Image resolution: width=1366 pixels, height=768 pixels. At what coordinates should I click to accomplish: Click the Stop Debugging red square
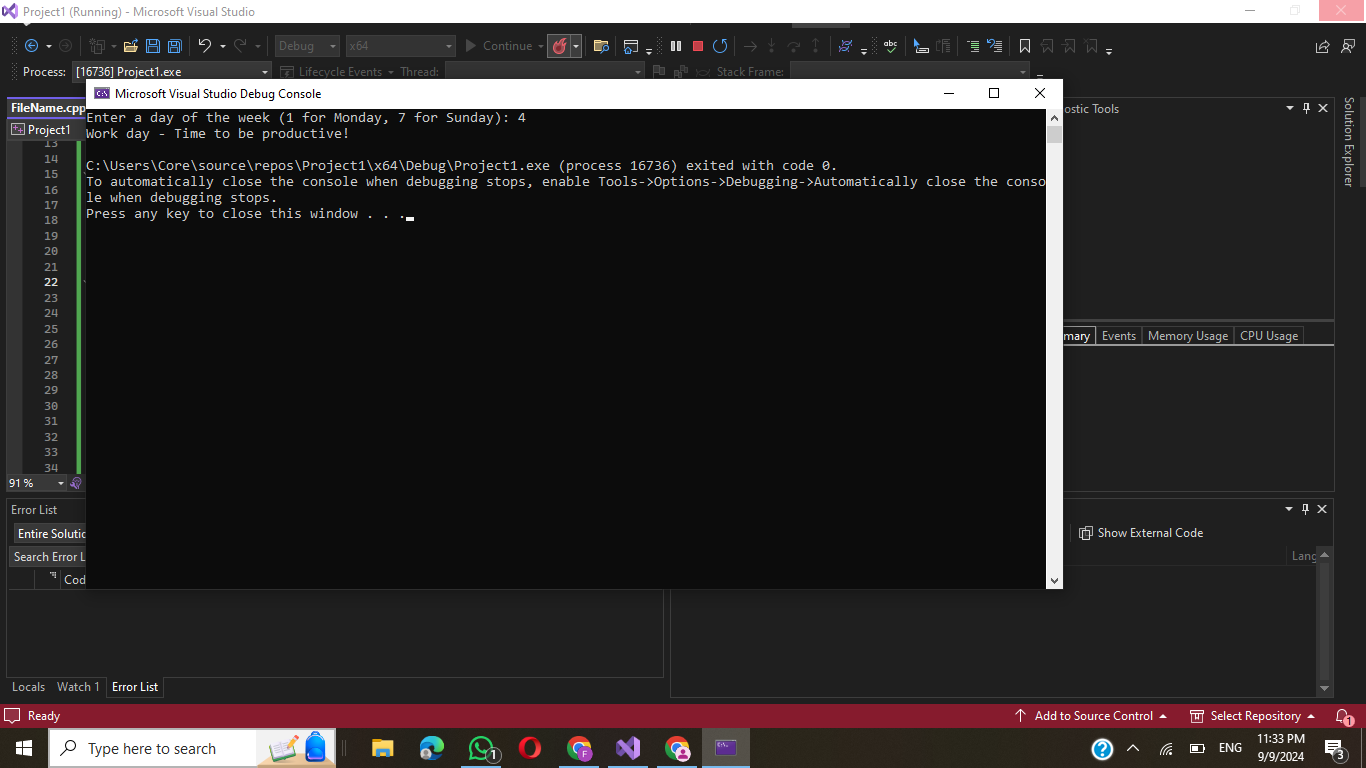(x=698, y=46)
